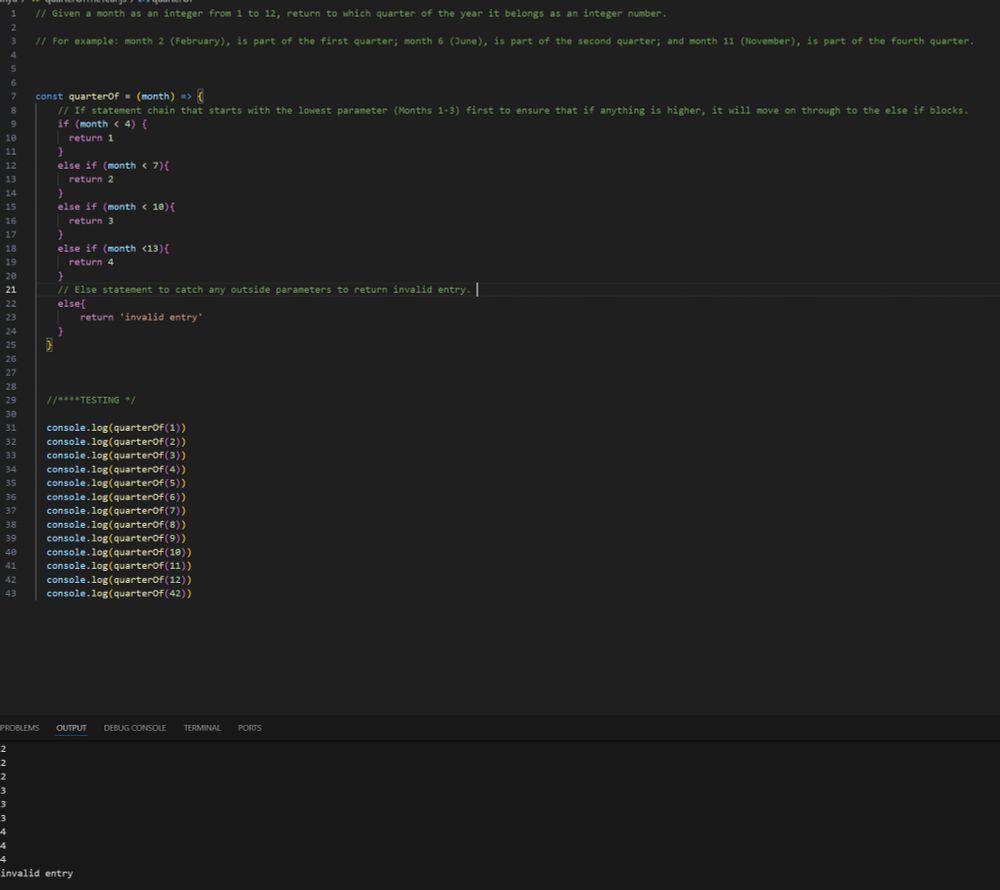Screen dimensions: 1000x890
Task: Click the return 'invalid entry' code line
Action: click(x=141, y=317)
